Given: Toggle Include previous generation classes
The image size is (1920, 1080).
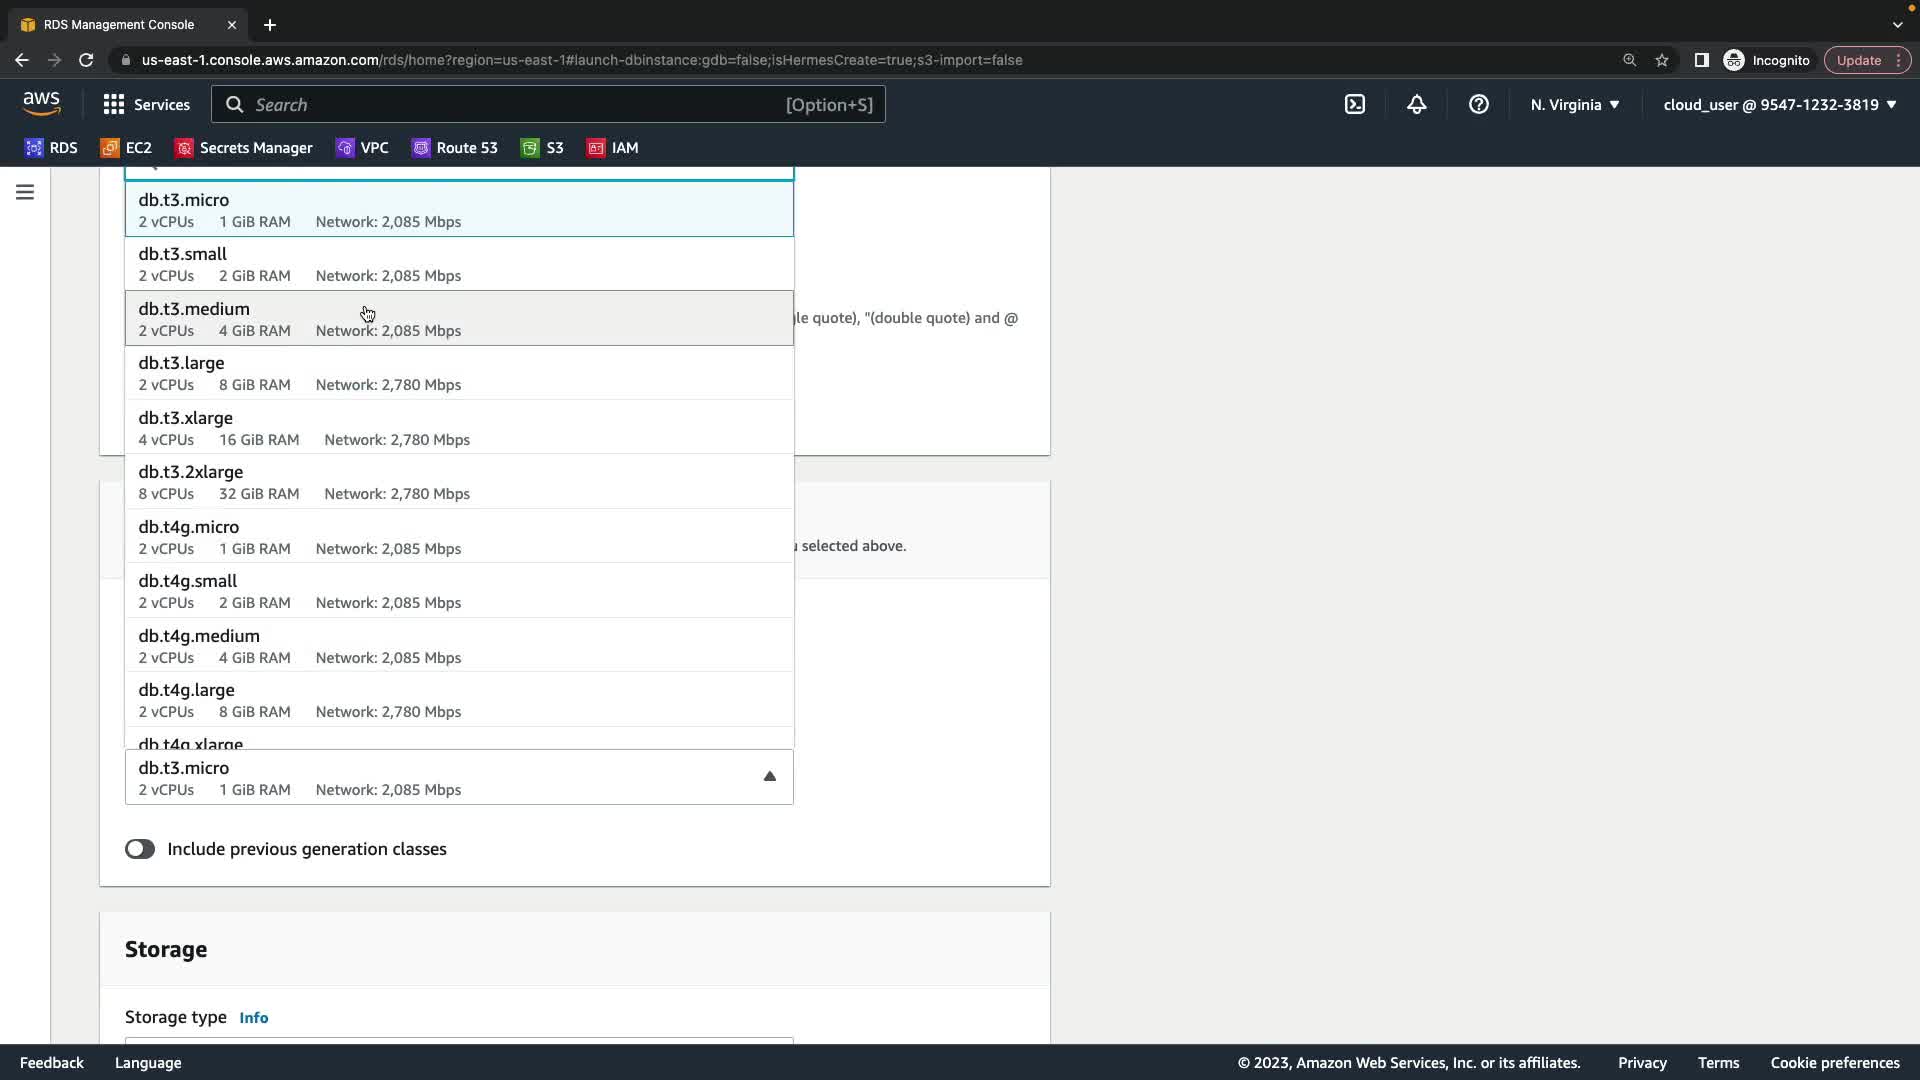Looking at the screenshot, I should [140, 849].
